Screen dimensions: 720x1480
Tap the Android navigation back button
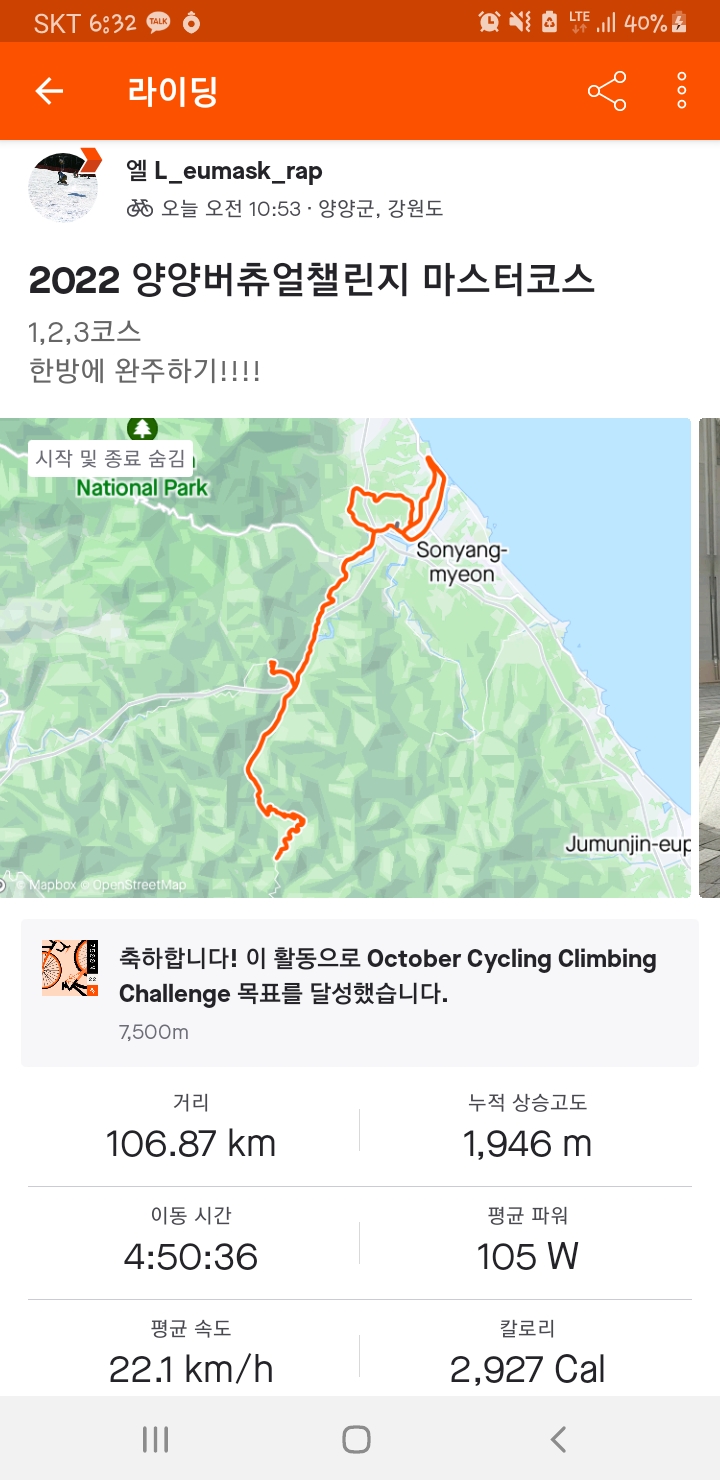pos(559,1439)
